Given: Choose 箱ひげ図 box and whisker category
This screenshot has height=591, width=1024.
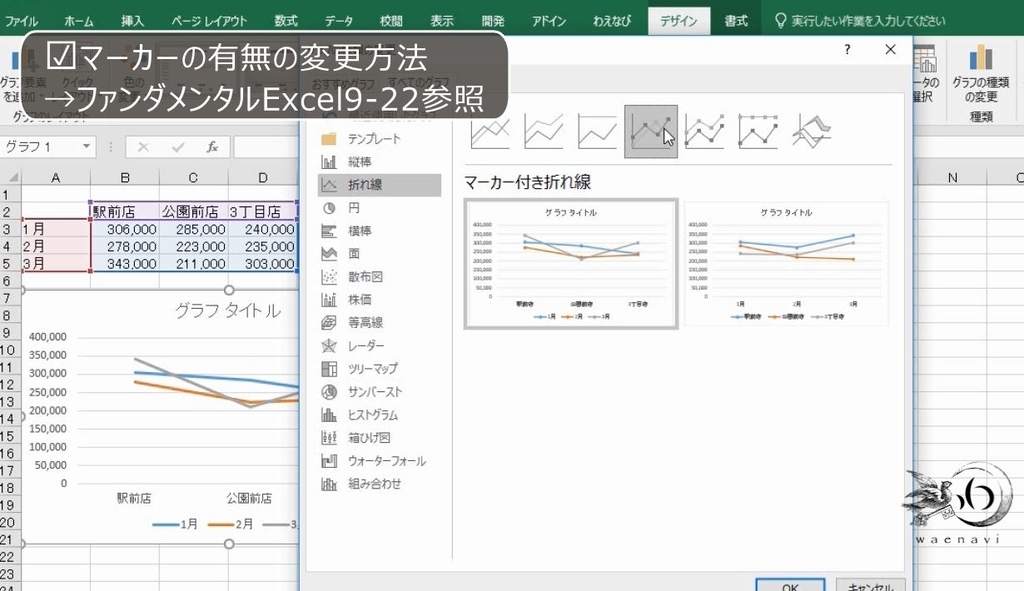Looking at the screenshot, I should click(379, 438).
